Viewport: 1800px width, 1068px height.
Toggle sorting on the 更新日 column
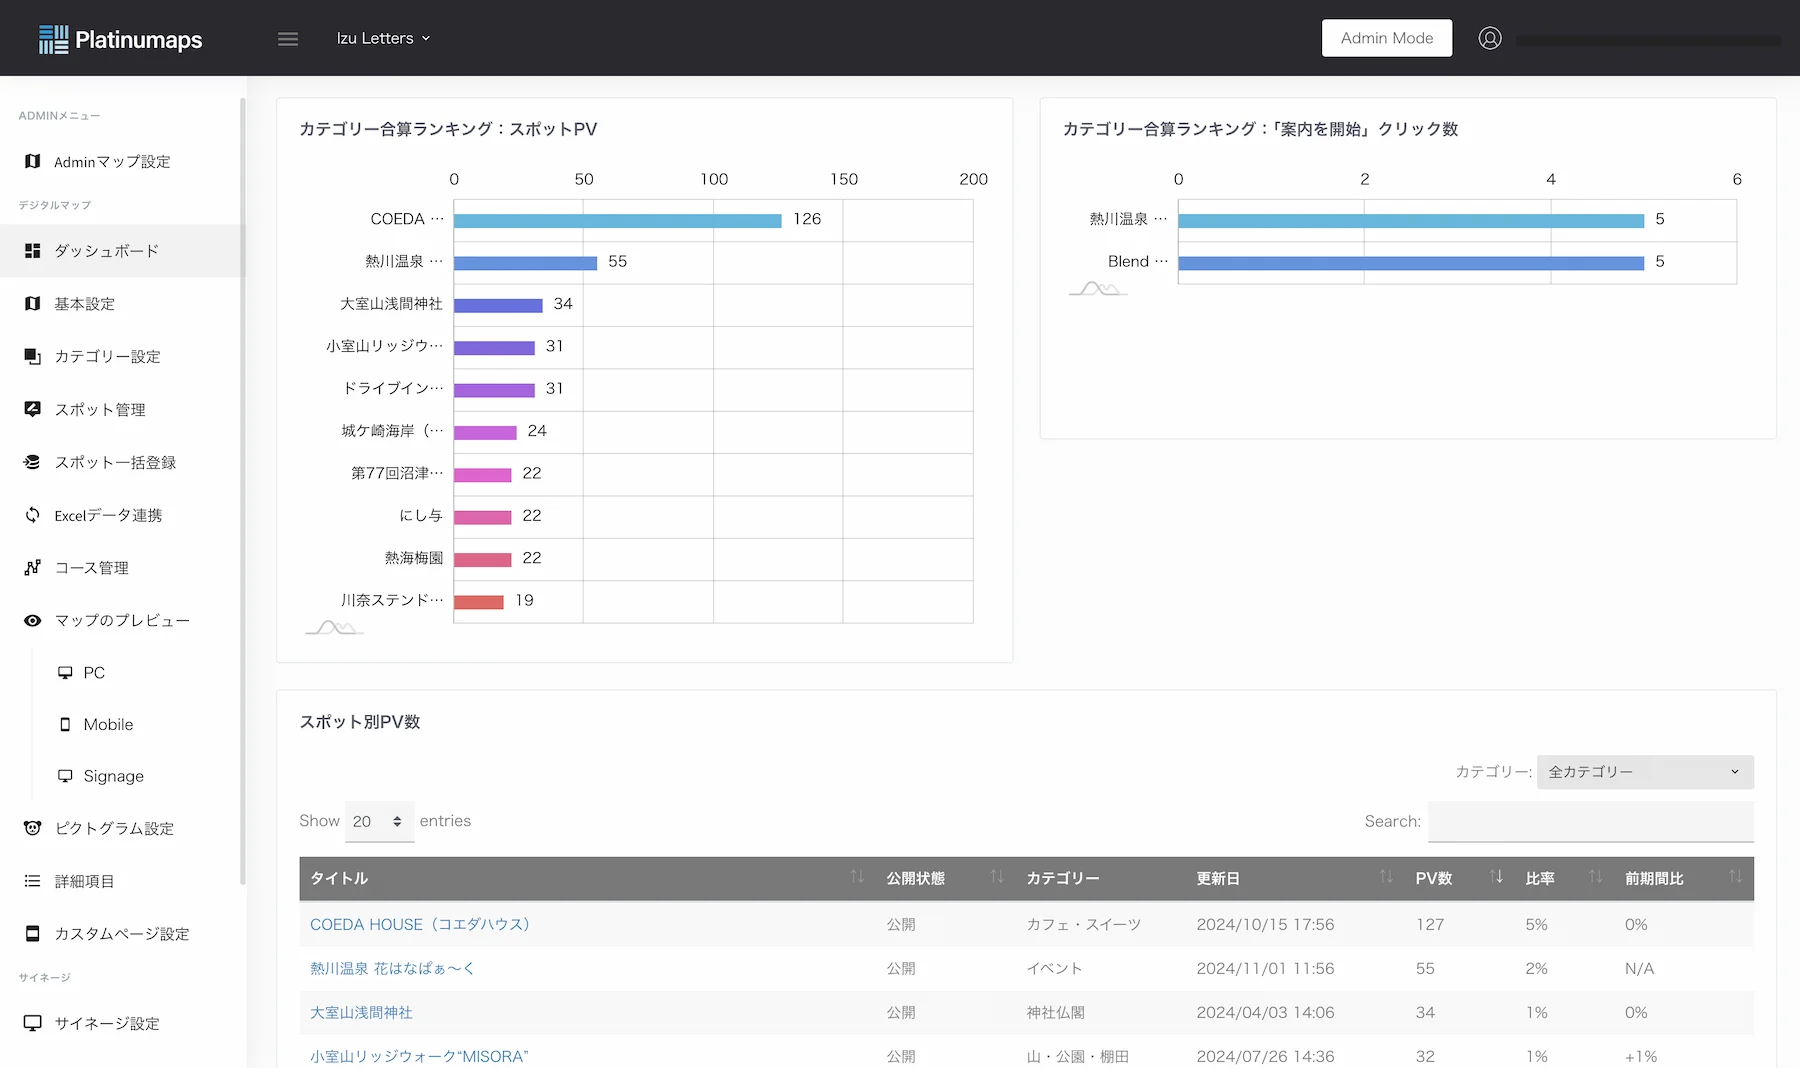pyautogui.click(x=1386, y=878)
